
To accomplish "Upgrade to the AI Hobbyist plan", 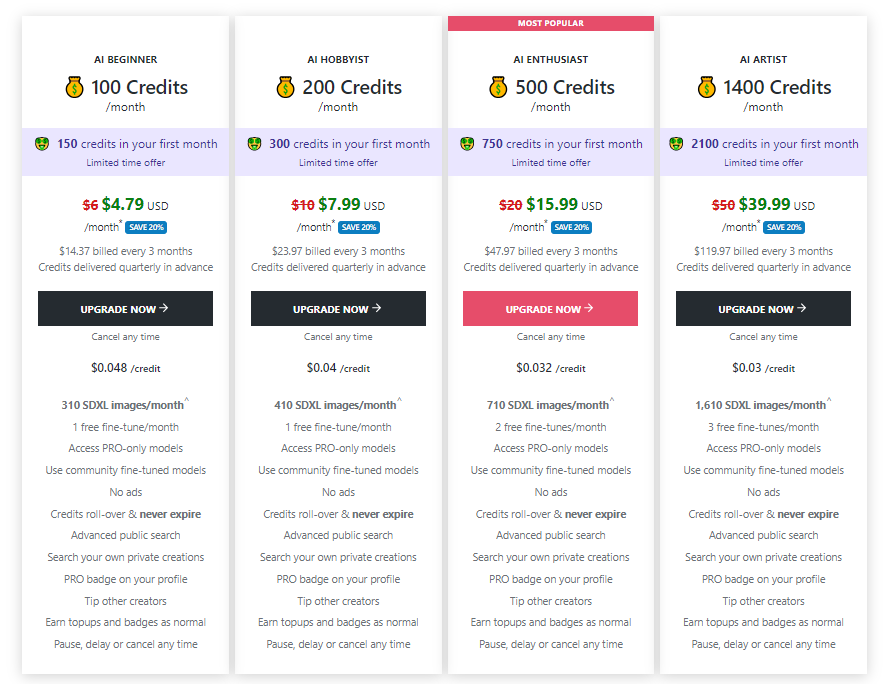I will [338, 309].
